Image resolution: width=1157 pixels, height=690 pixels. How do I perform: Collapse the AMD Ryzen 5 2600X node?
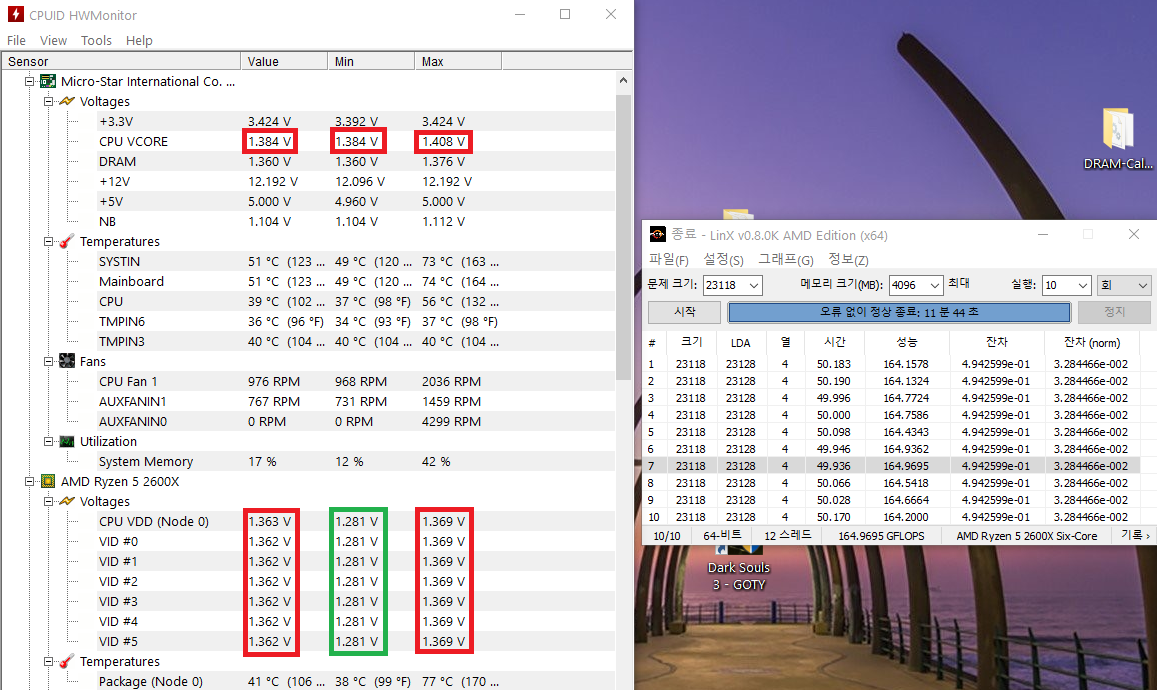[x=29, y=481]
